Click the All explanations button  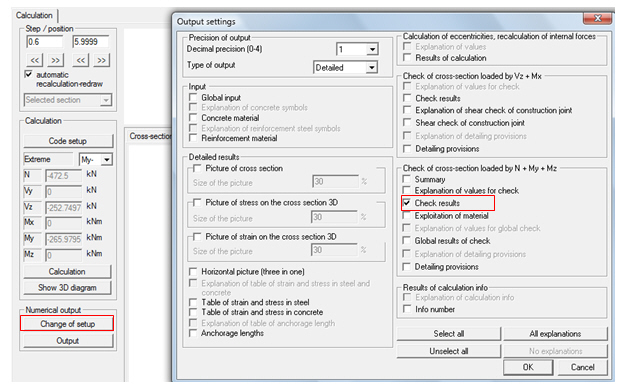point(555,334)
